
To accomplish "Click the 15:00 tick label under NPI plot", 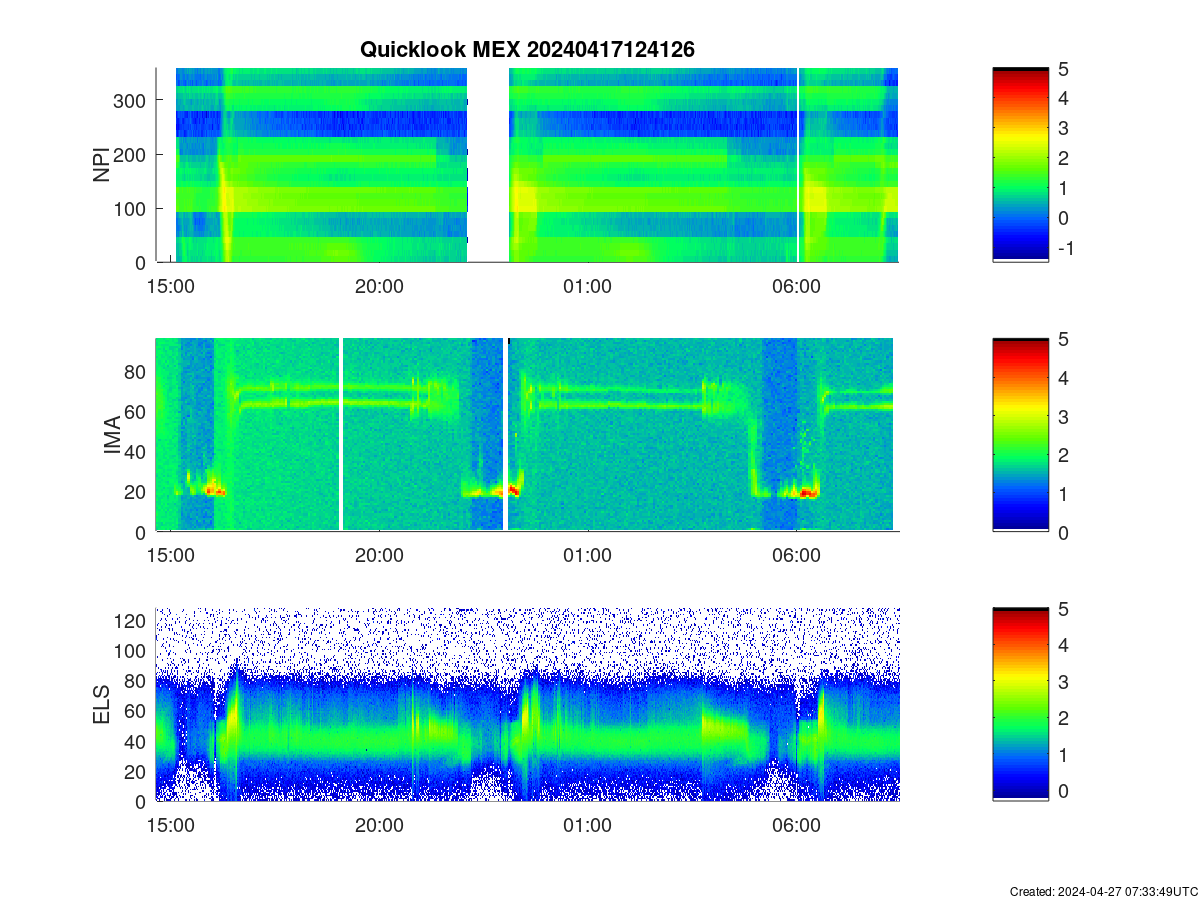I will [171, 286].
